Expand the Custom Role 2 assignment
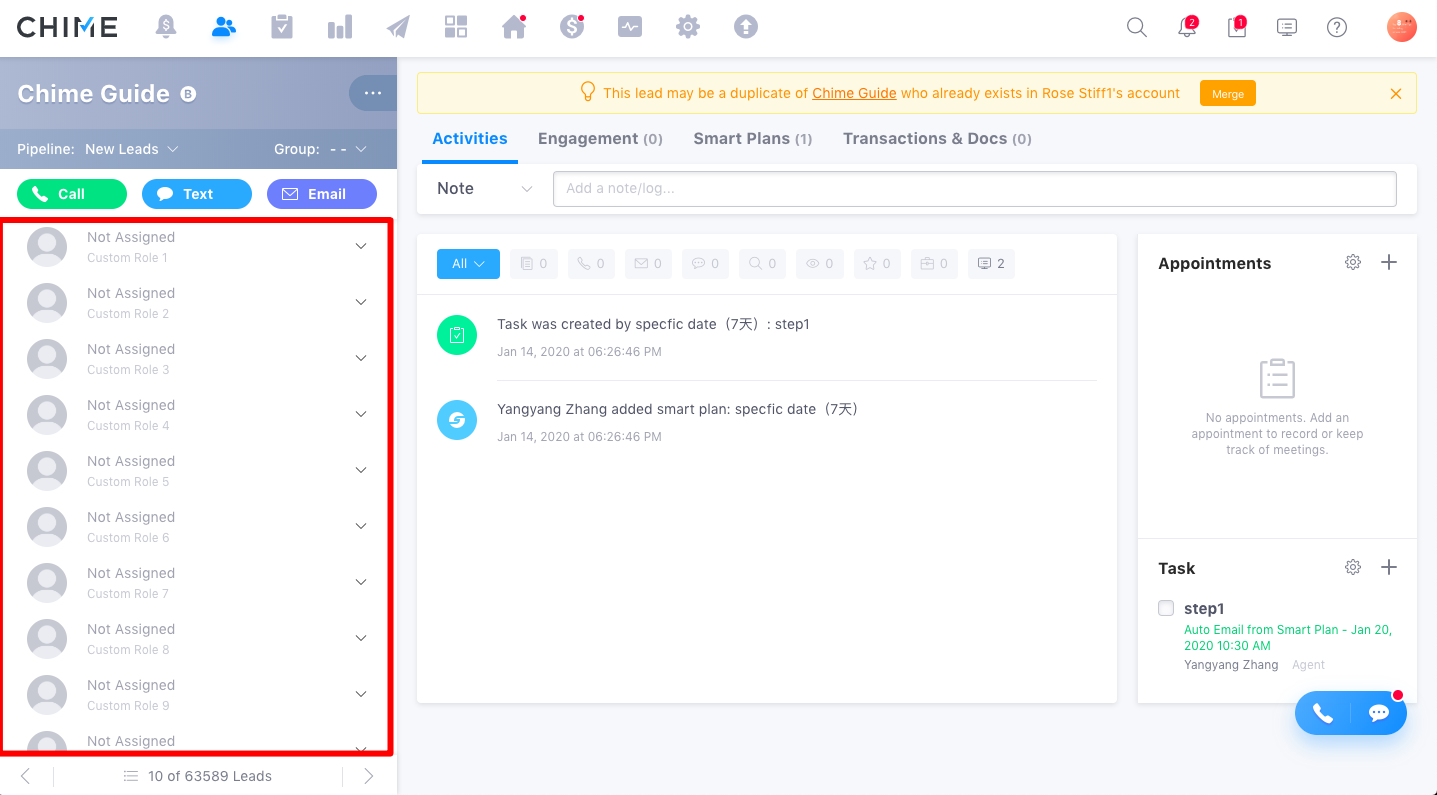 pyautogui.click(x=361, y=302)
